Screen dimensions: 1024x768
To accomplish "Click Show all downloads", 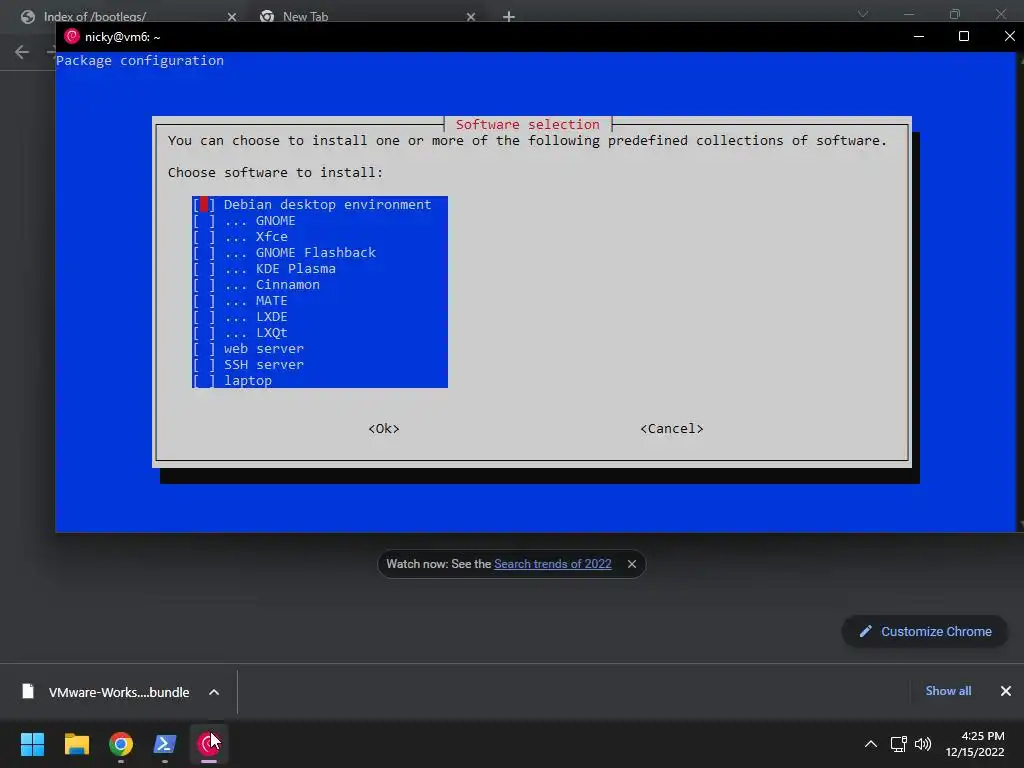I will [948, 691].
